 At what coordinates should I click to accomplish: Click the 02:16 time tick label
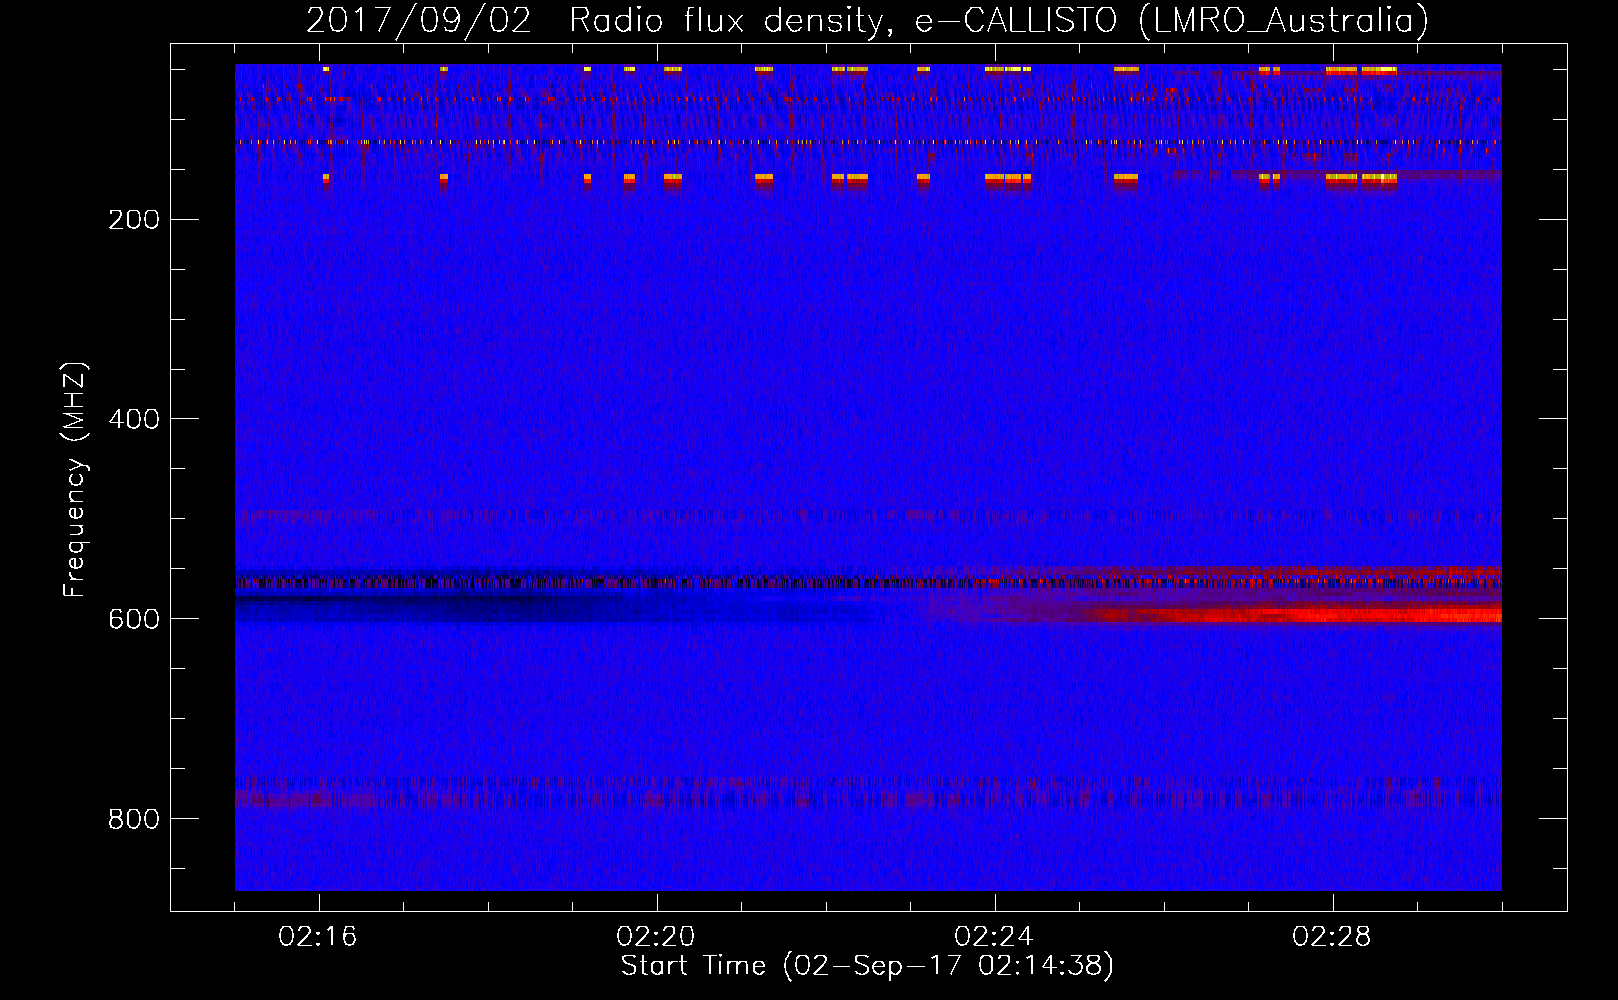318,937
